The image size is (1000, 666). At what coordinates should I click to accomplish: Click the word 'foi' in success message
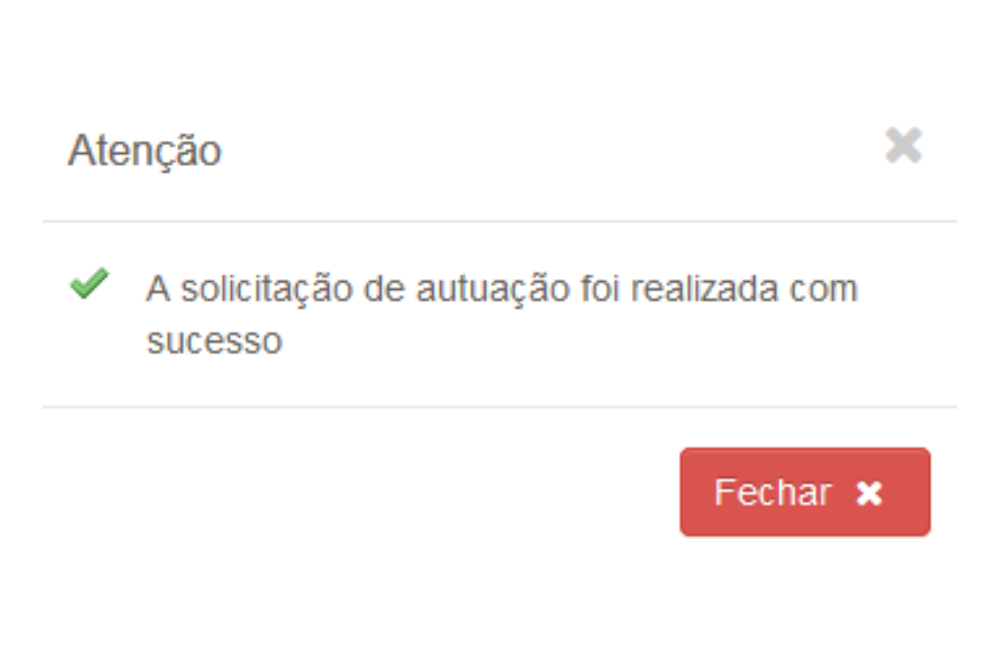point(599,289)
